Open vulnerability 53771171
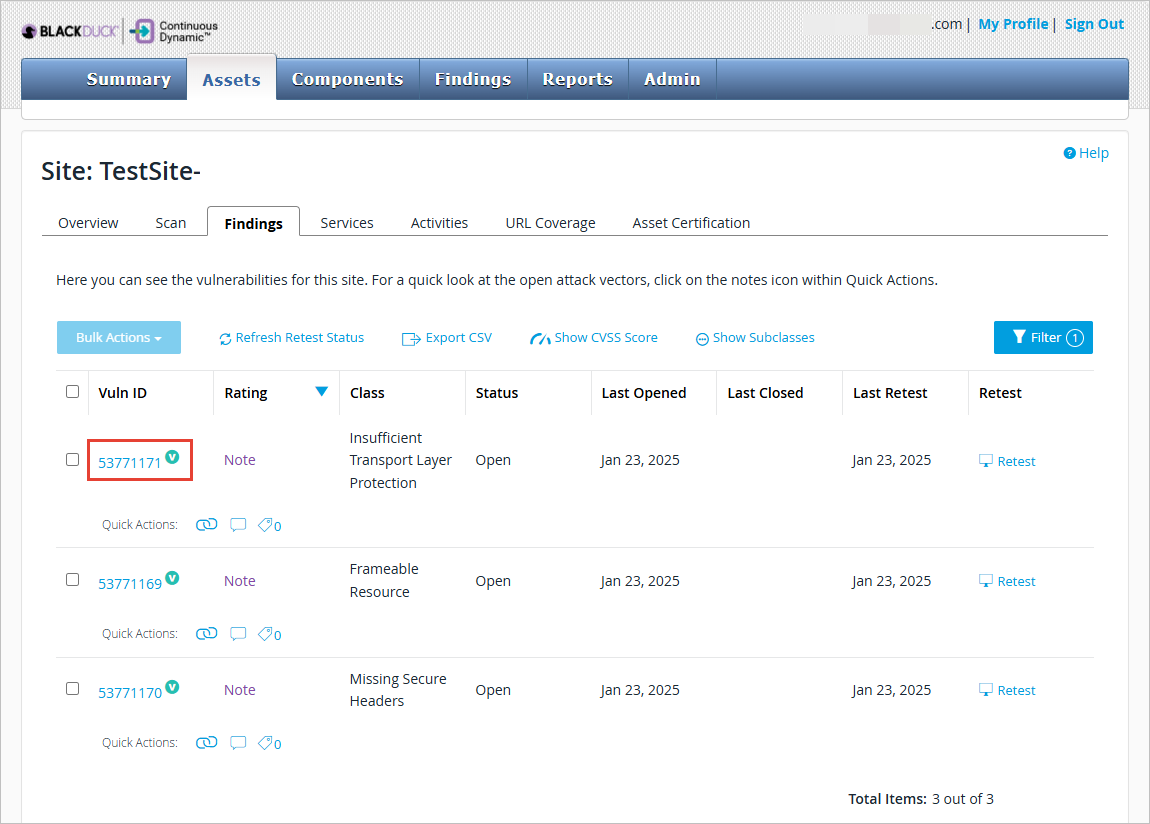 [x=130, y=463]
